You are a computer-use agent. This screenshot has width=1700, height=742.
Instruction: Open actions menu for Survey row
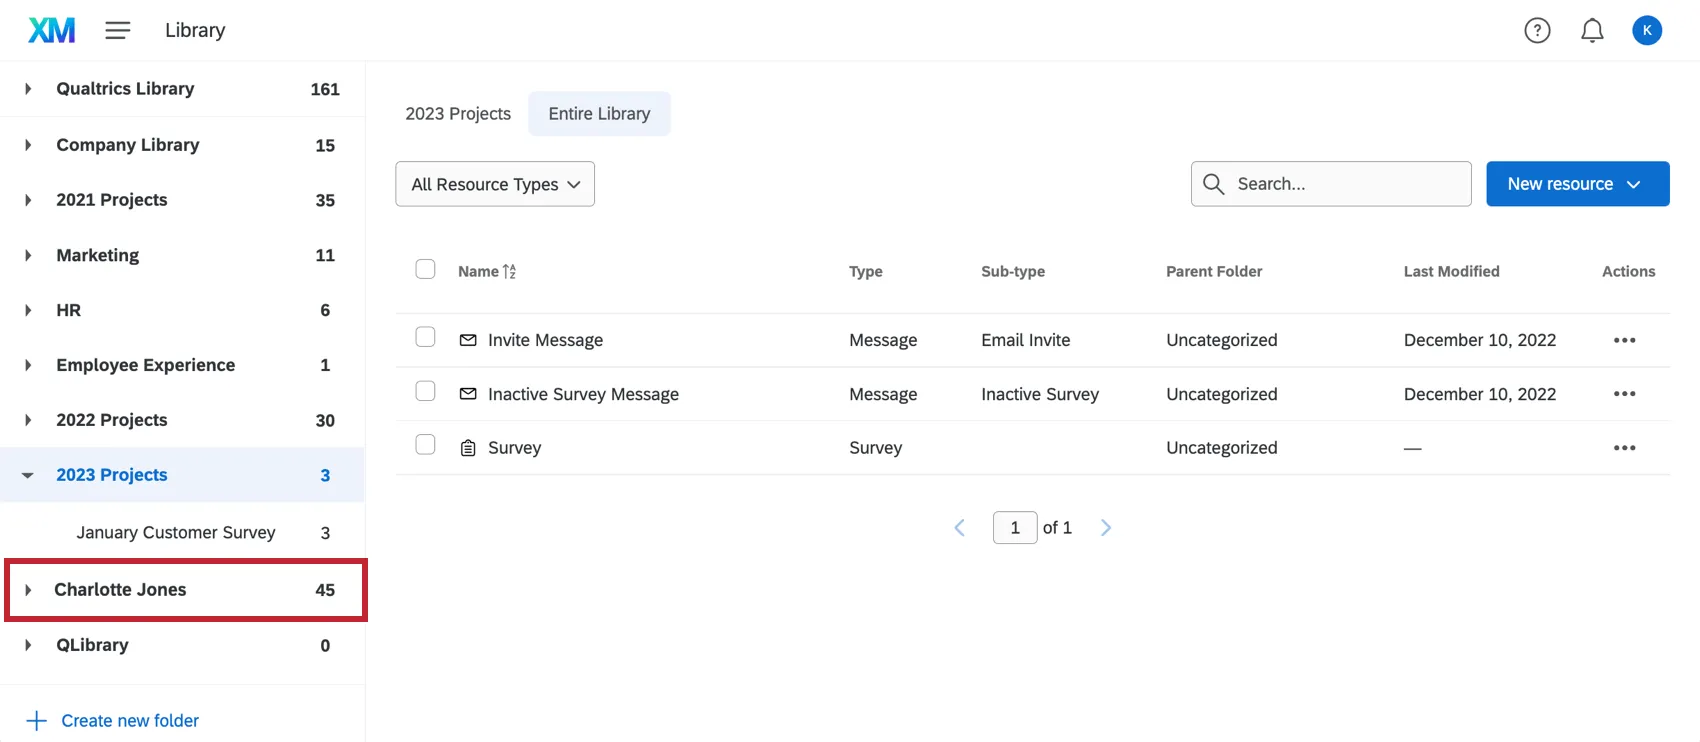[1624, 448]
